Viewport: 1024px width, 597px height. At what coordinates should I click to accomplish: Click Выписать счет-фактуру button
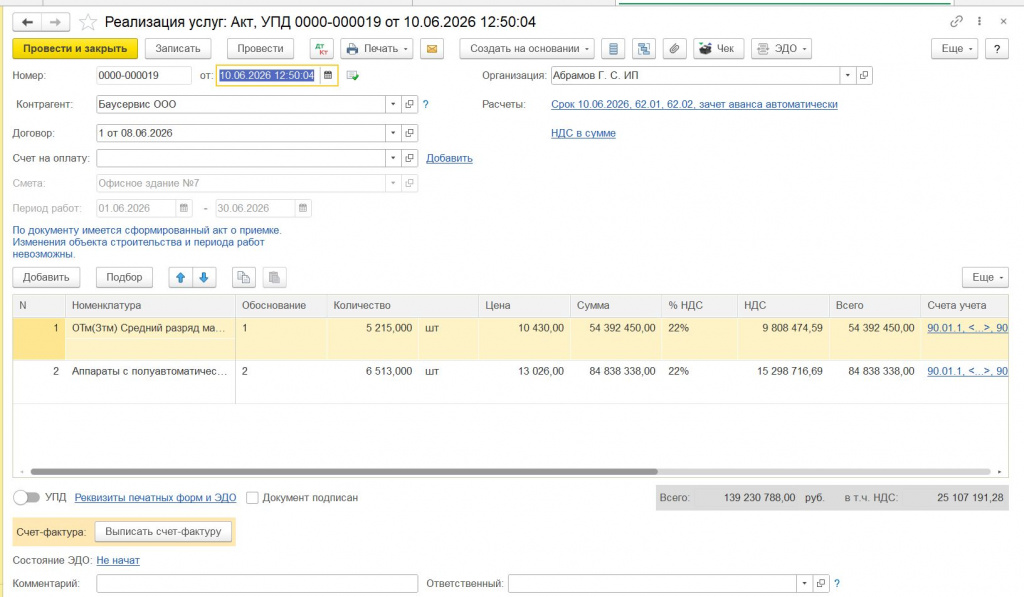click(163, 532)
